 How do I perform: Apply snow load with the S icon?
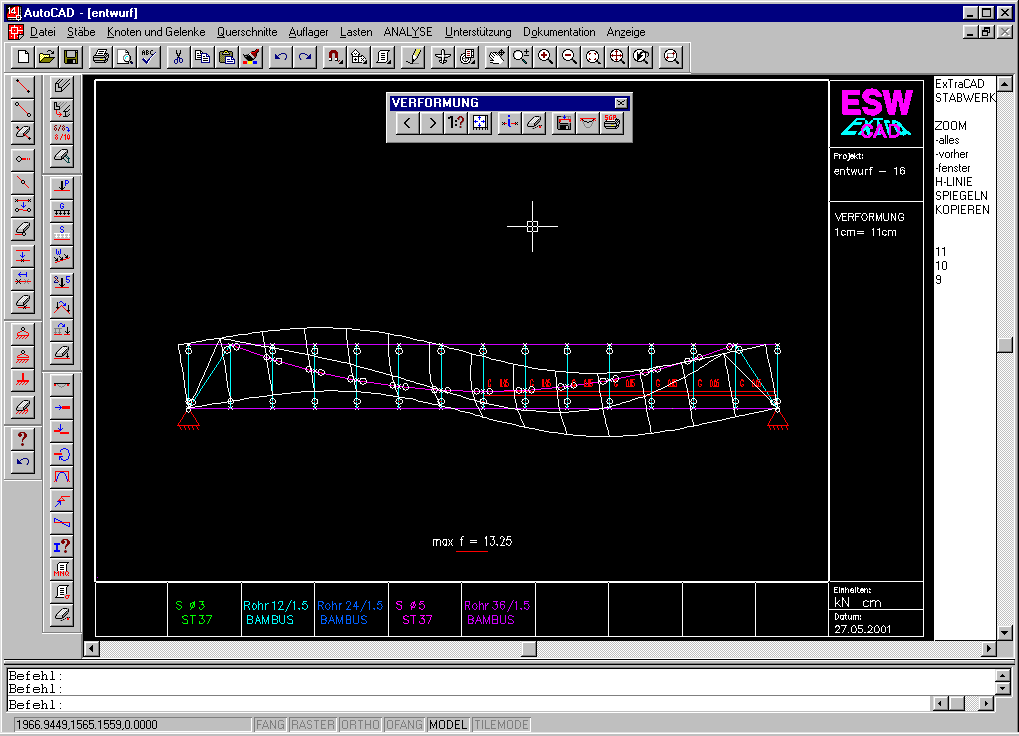pos(62,233)
